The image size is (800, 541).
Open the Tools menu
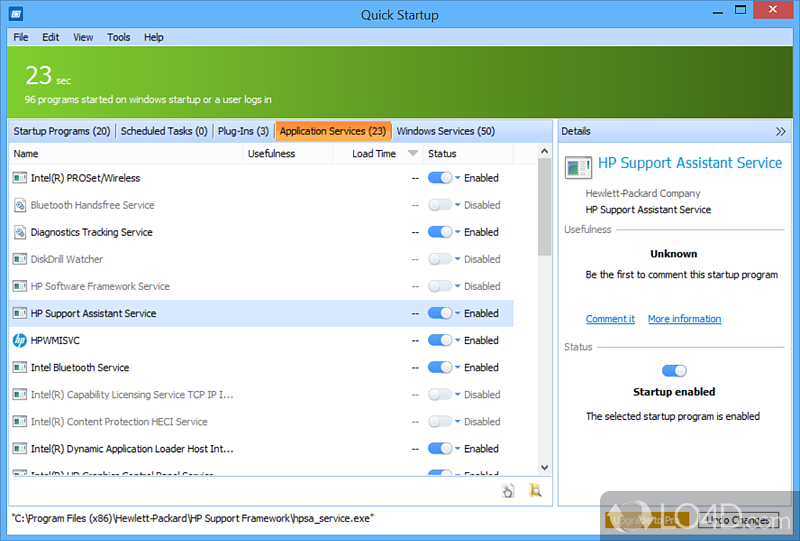(118, 37)
